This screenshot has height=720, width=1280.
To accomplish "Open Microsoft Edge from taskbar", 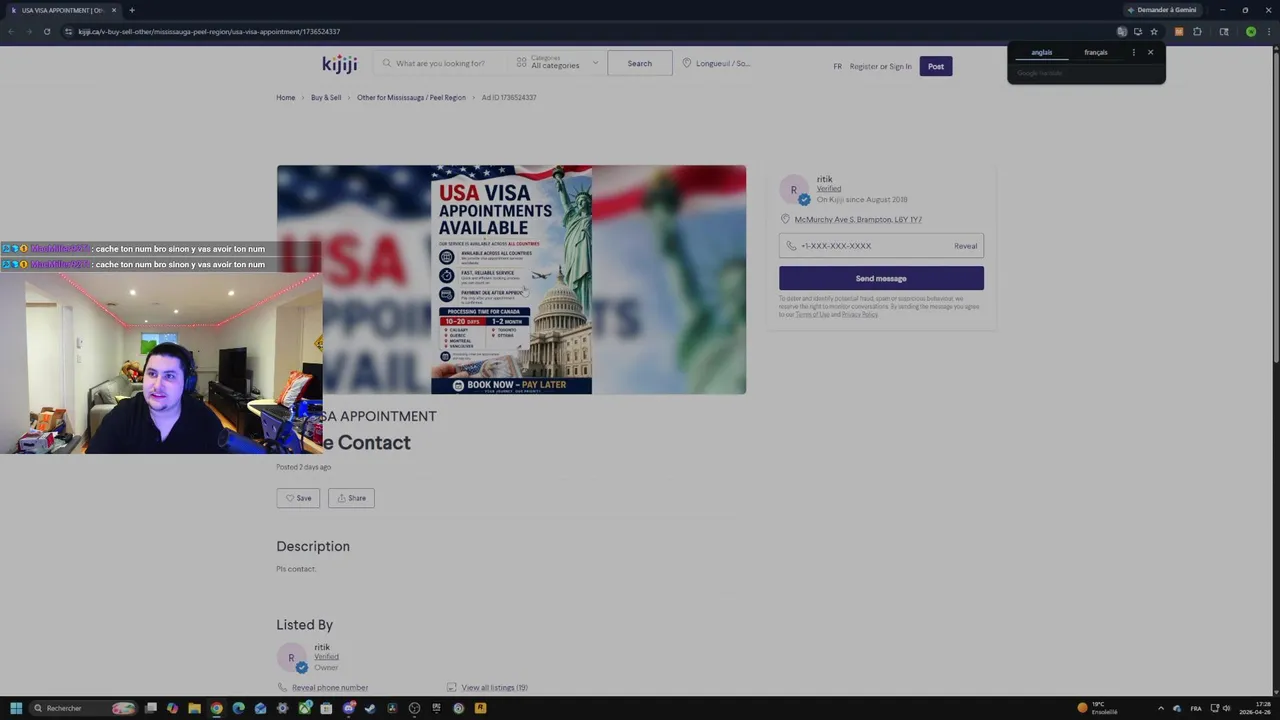I will tap(238, 708).
